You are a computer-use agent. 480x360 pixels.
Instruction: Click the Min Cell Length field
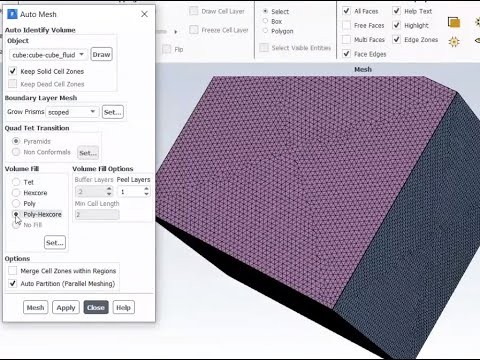(x=97, y=214)
